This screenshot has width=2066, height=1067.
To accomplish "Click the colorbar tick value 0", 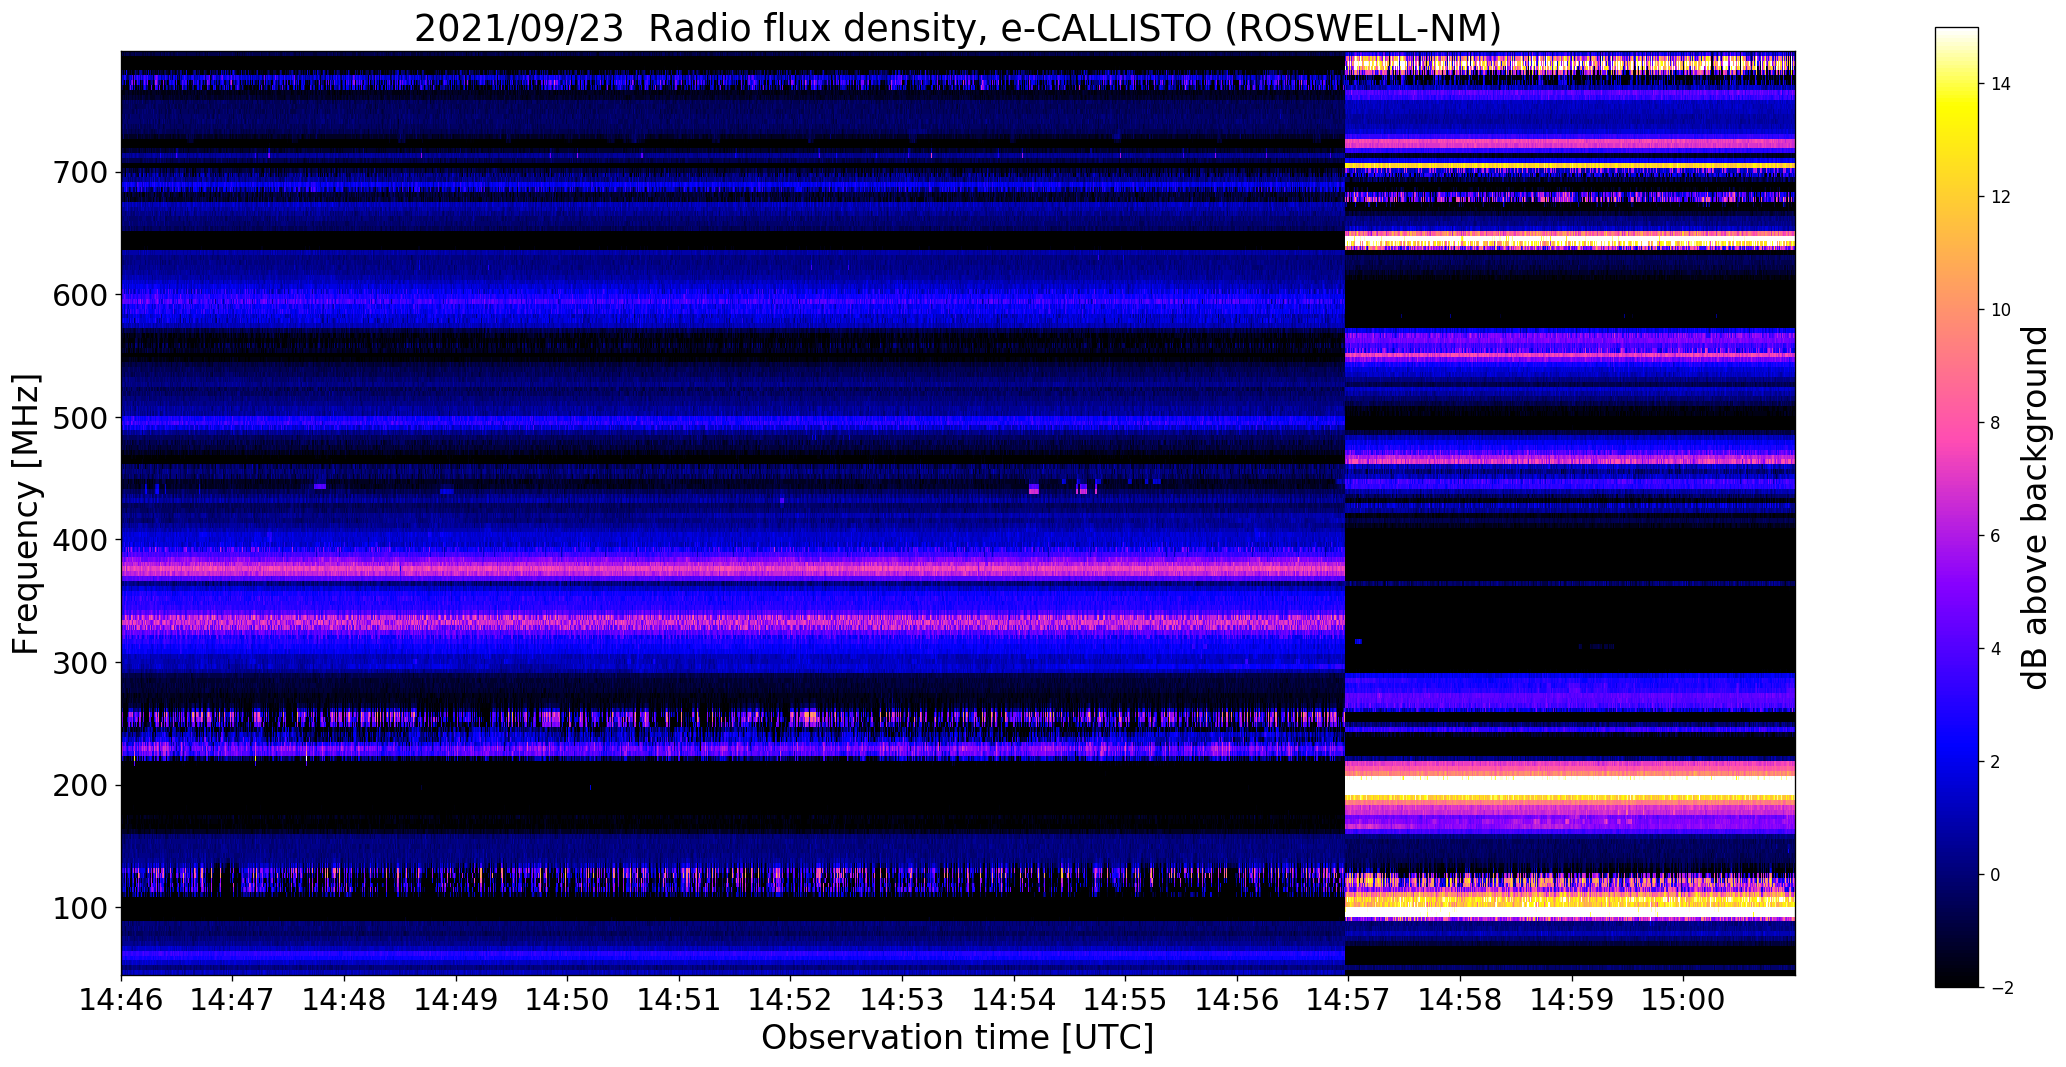I will (1995, 875).
